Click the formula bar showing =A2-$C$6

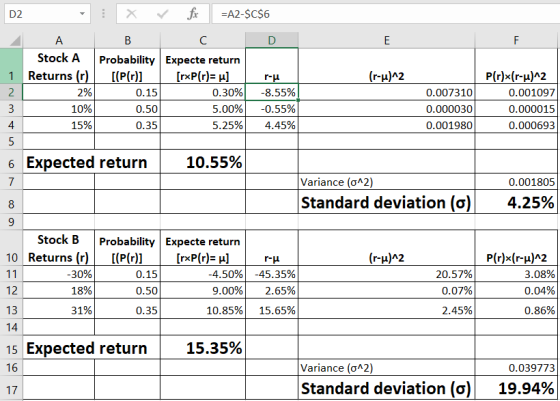[x=386, y=14]
